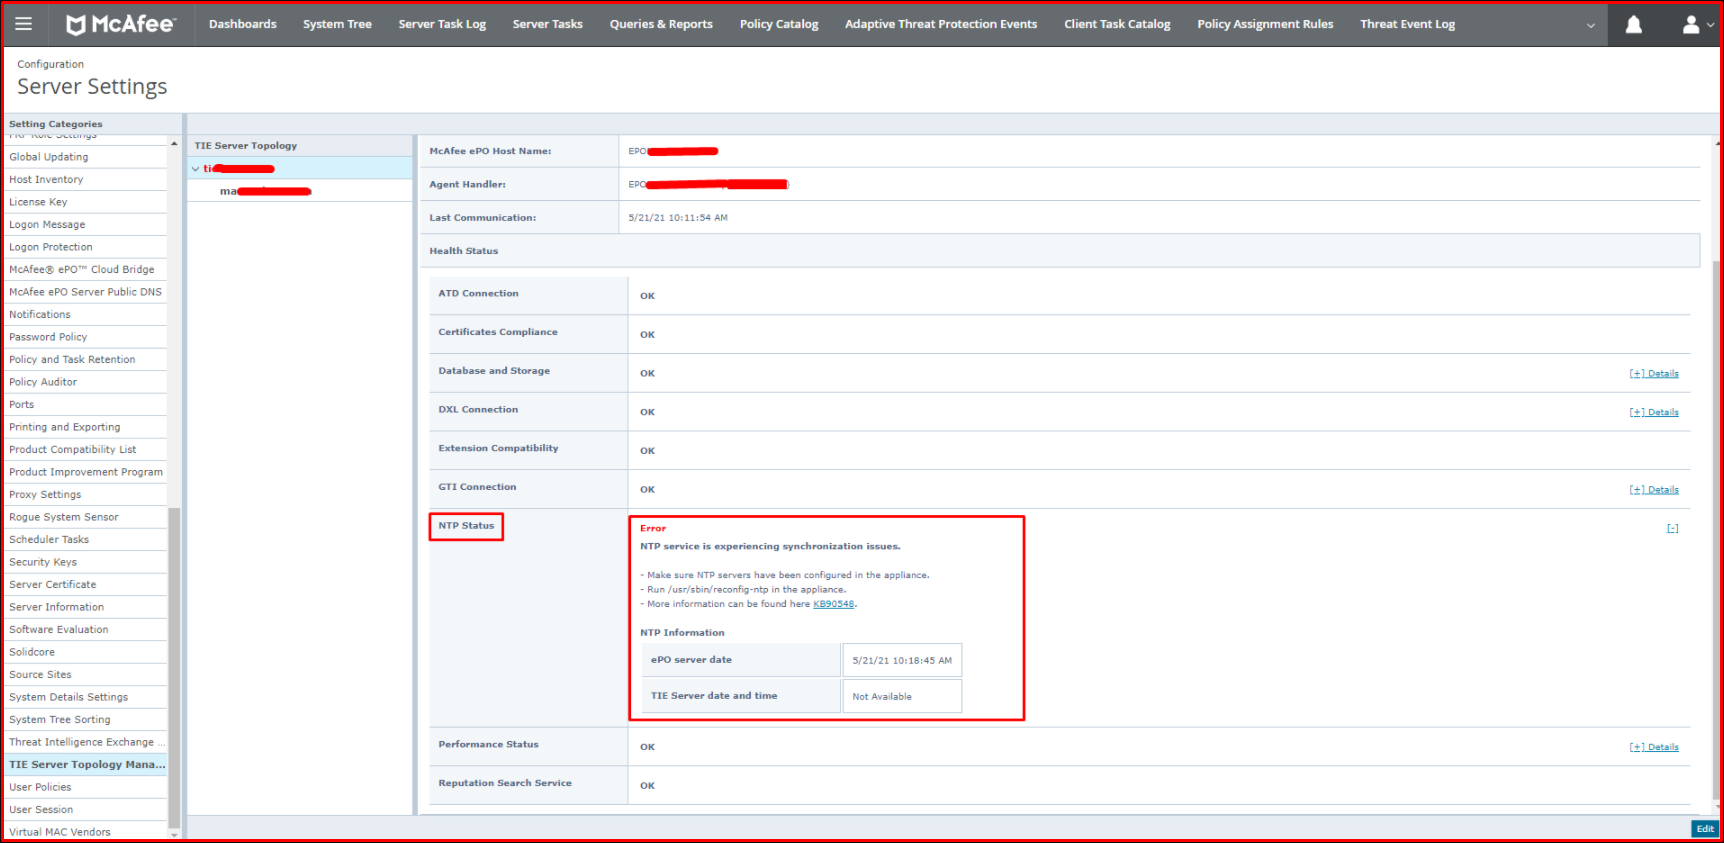Open Dashboards menu item
The height and width of the screenshot is (843, 1724).
(242, 24)
